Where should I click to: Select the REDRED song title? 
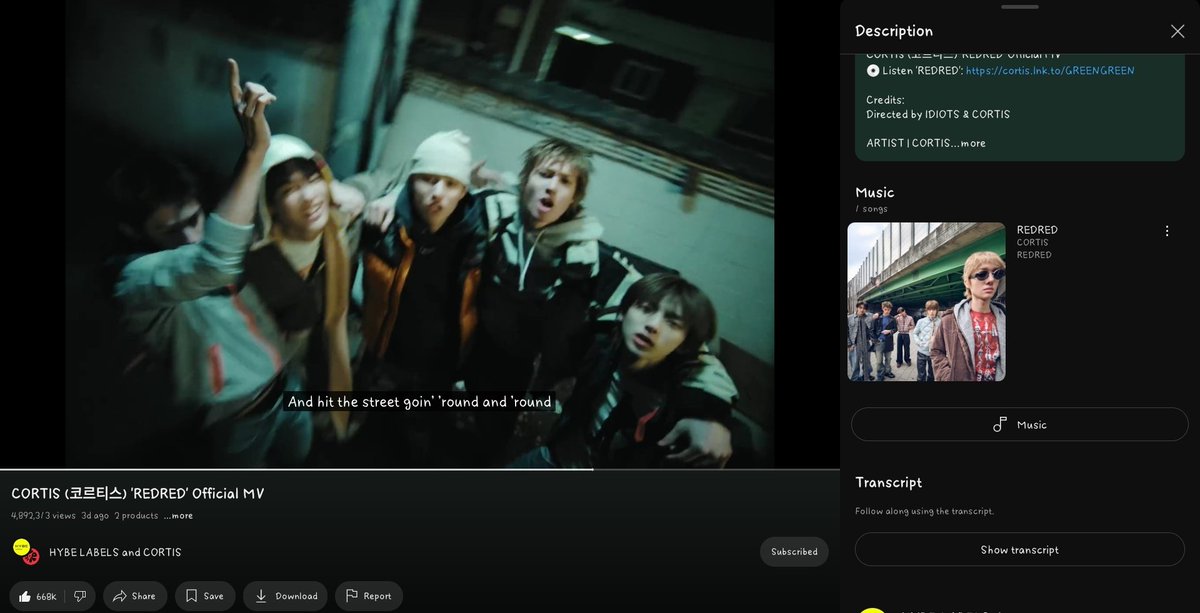pos(1037,230)
